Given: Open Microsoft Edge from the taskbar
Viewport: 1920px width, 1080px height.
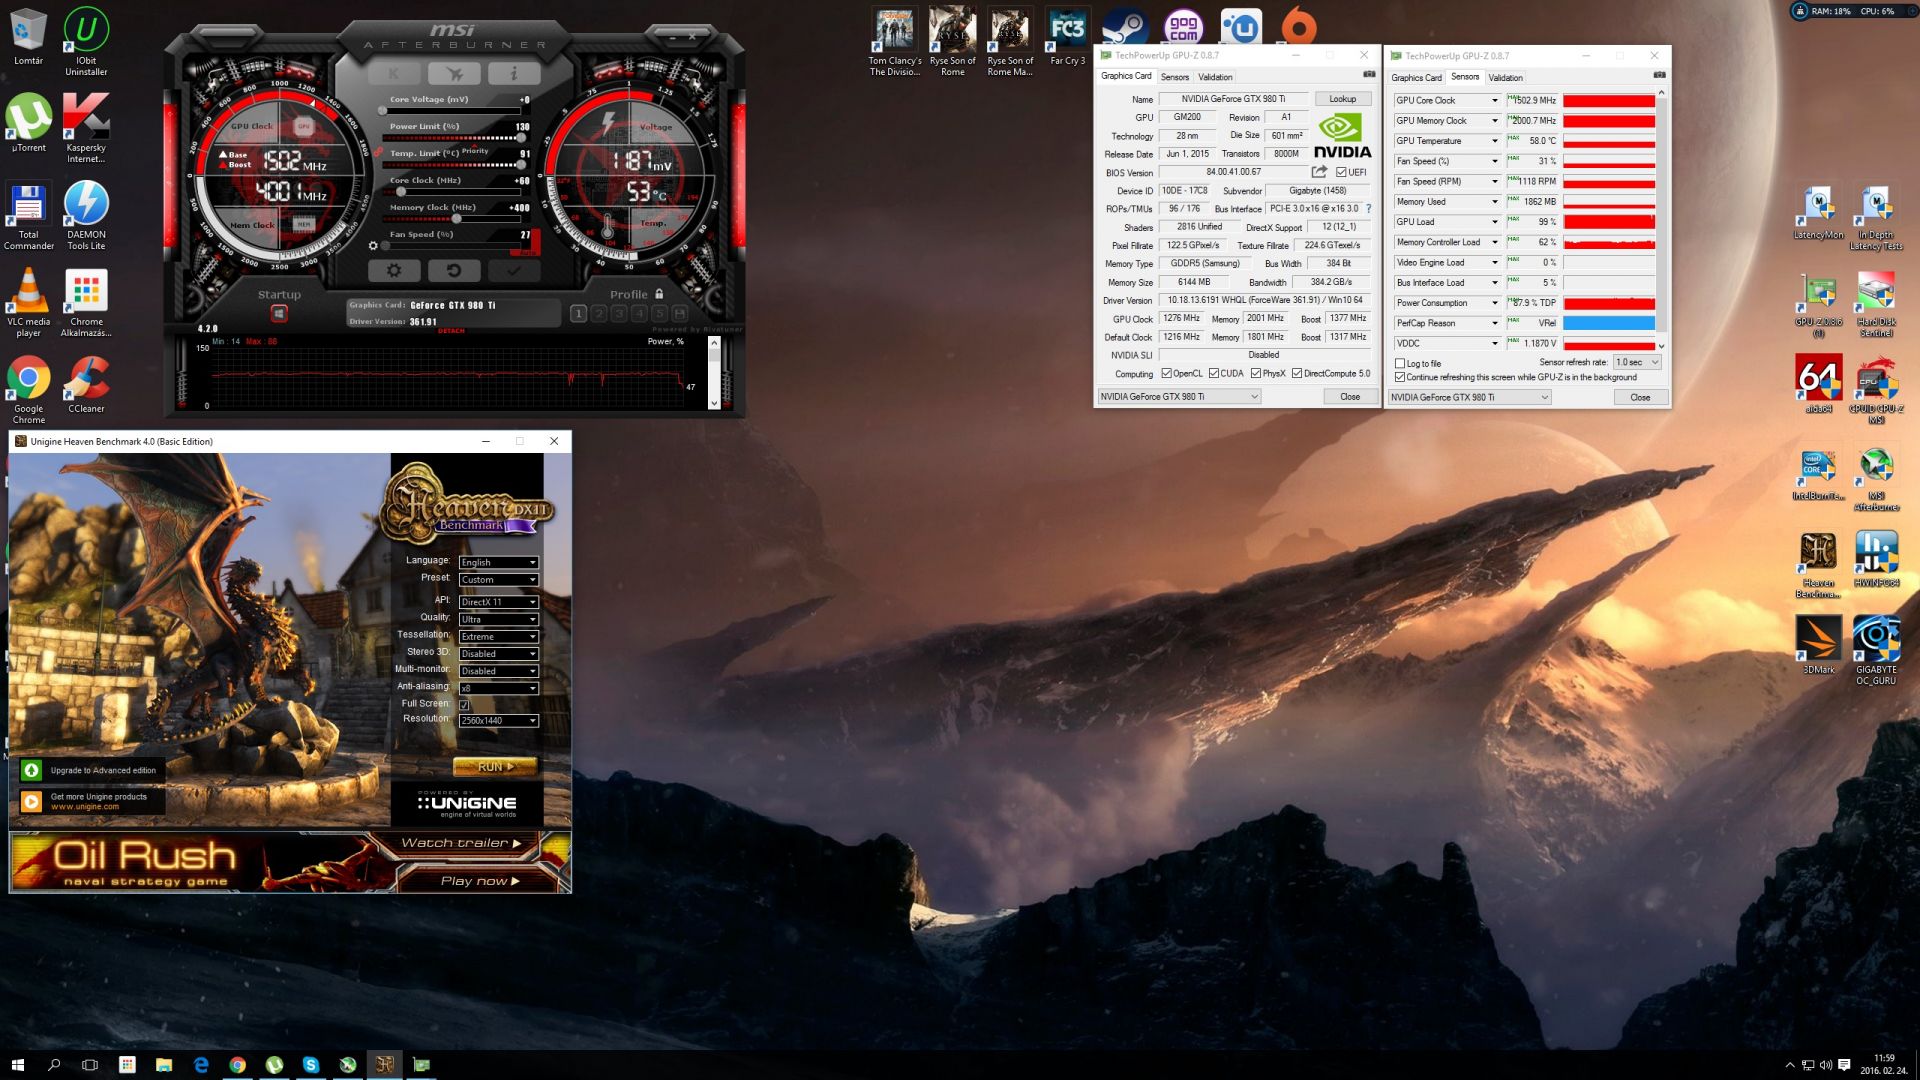Looking at the screenshot, I should pos(201,1065).
